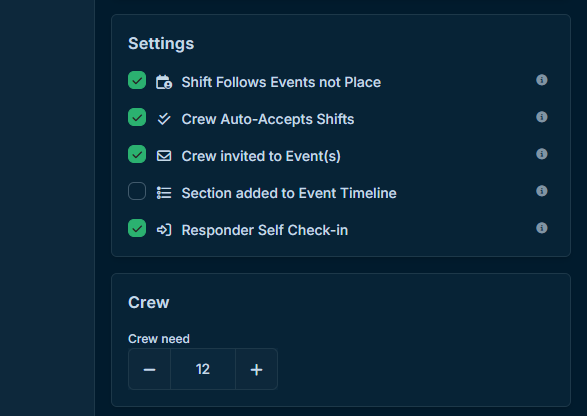Click the calendar icon beside Shift Follows Events
Viewport: 587px width, 416px height.
(x=164, y=82)
